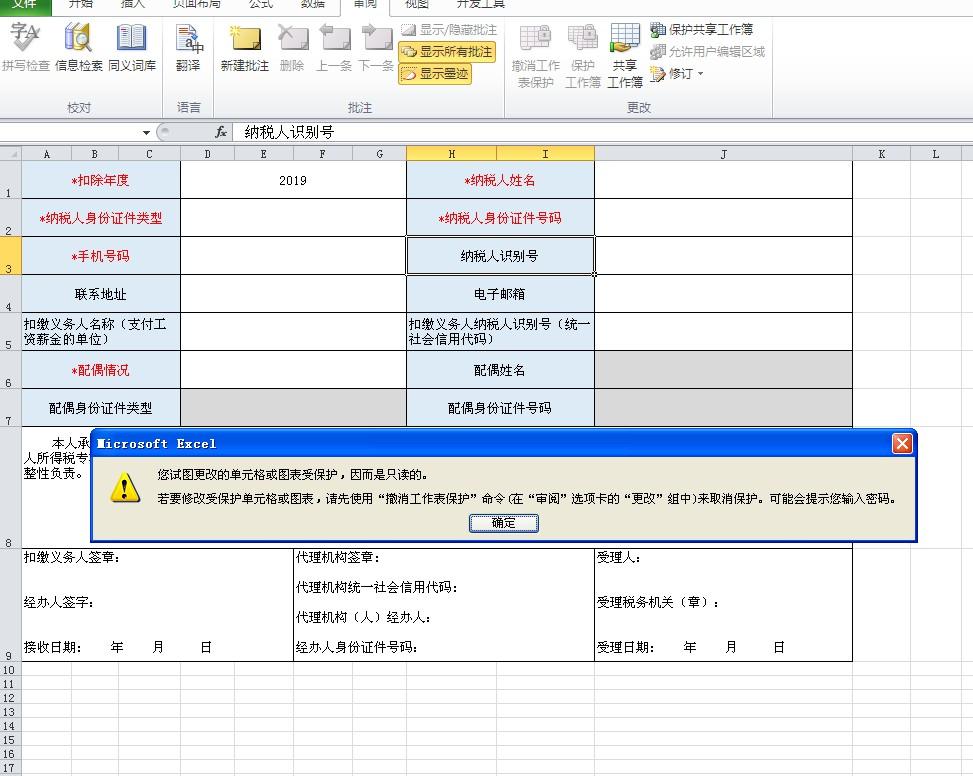
Task: Click the fx insert function icon
Action: (221, 132)
